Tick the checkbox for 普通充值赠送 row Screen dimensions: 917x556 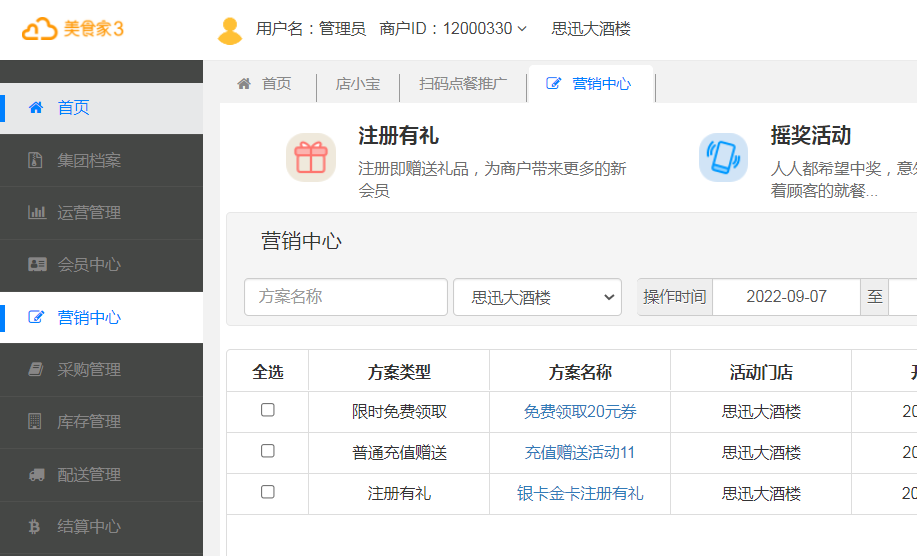(x=267, y=451)
